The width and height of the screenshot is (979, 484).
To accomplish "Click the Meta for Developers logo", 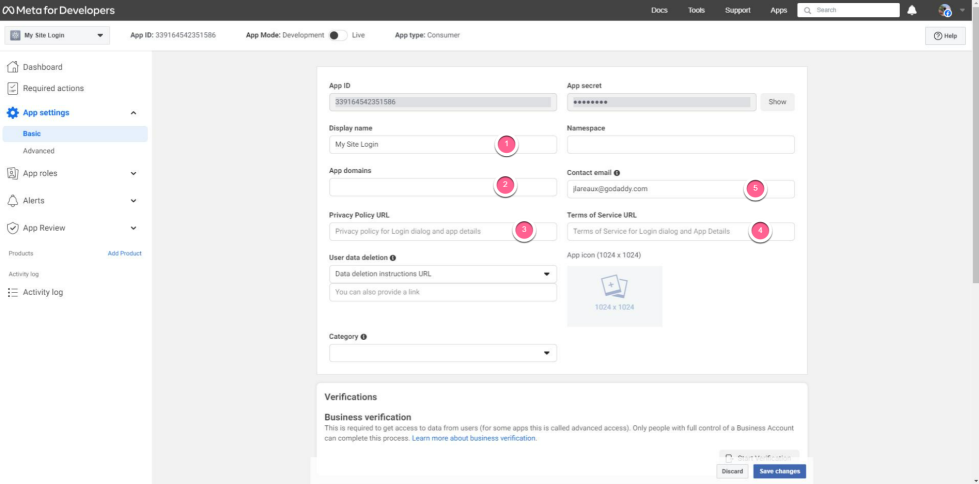I will point(59,11).
